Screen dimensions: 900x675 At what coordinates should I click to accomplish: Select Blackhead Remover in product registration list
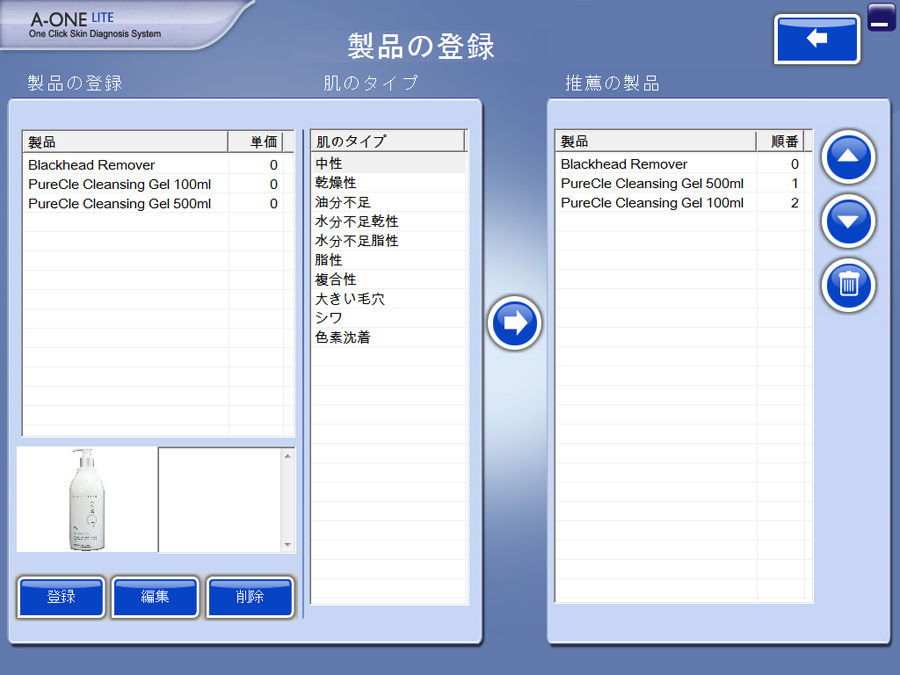[91, 165]
